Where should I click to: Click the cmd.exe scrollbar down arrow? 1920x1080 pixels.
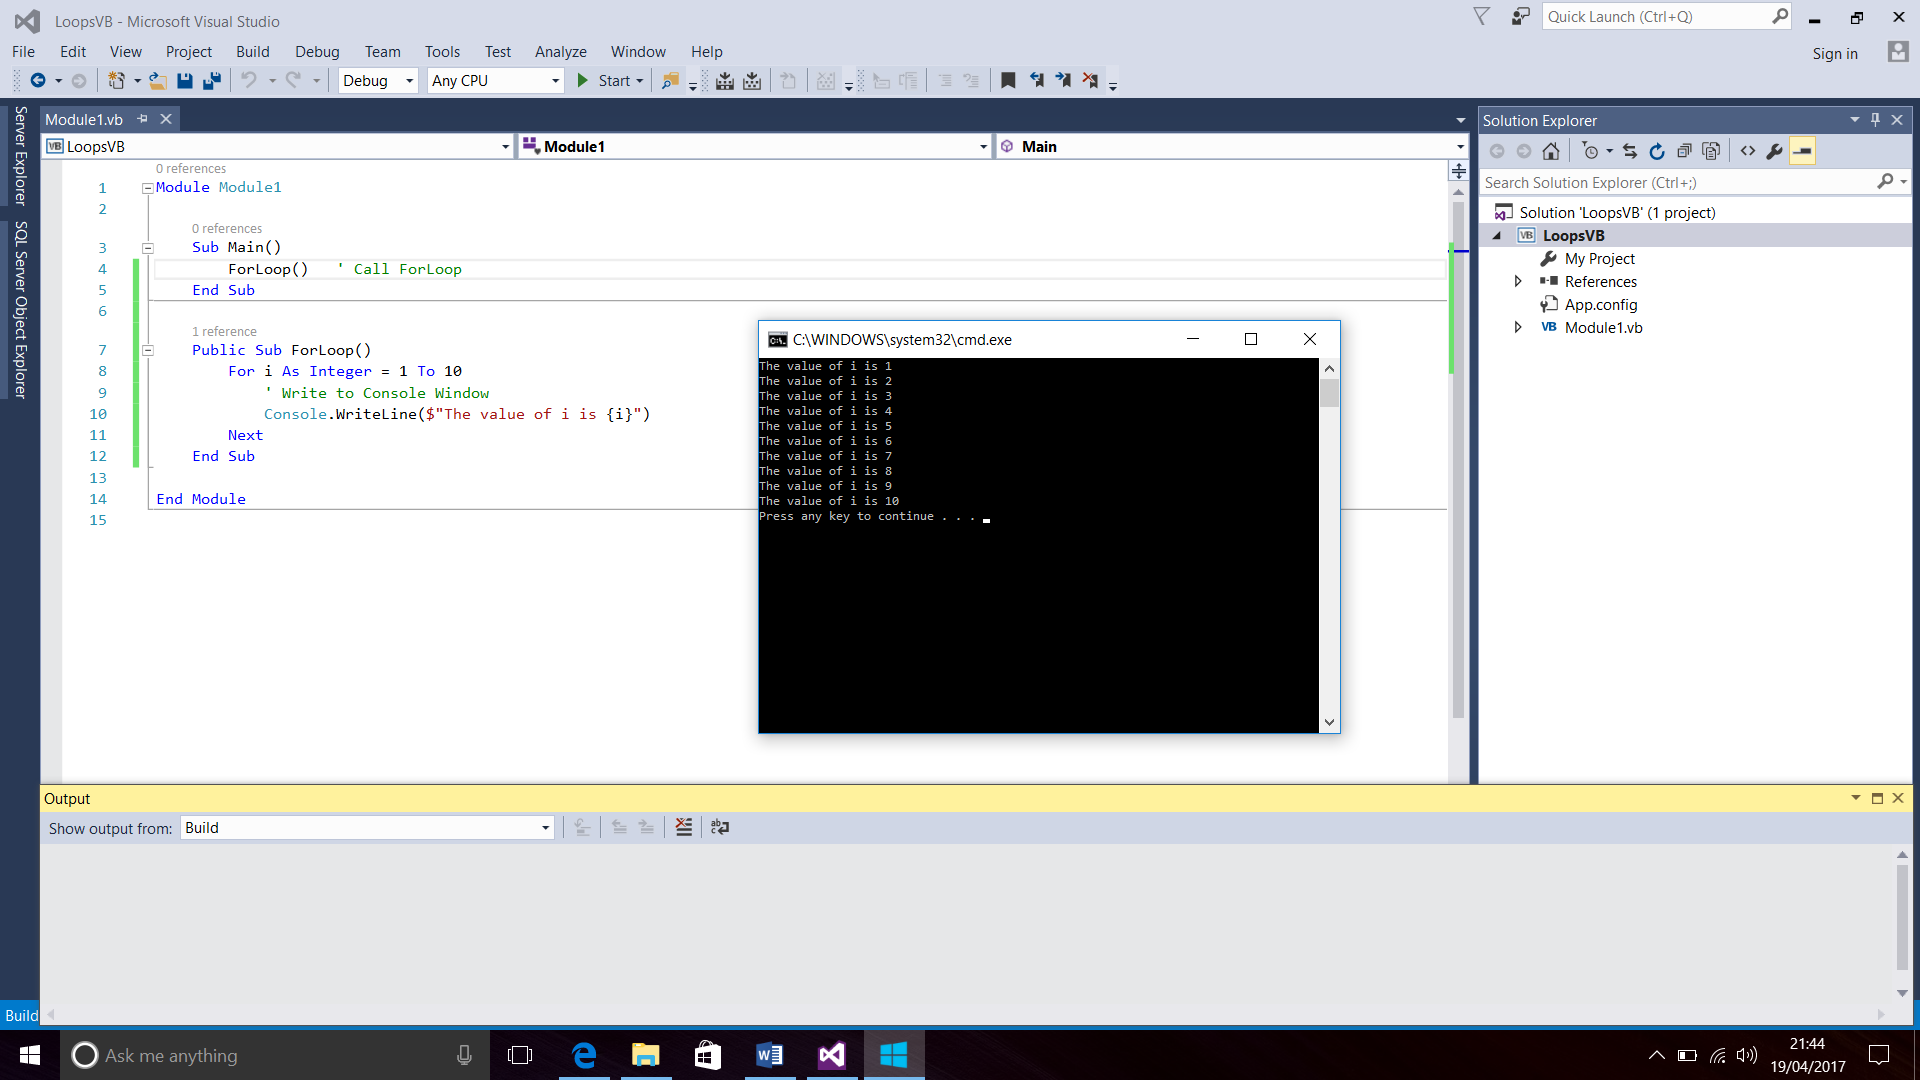pos(1329,722)
